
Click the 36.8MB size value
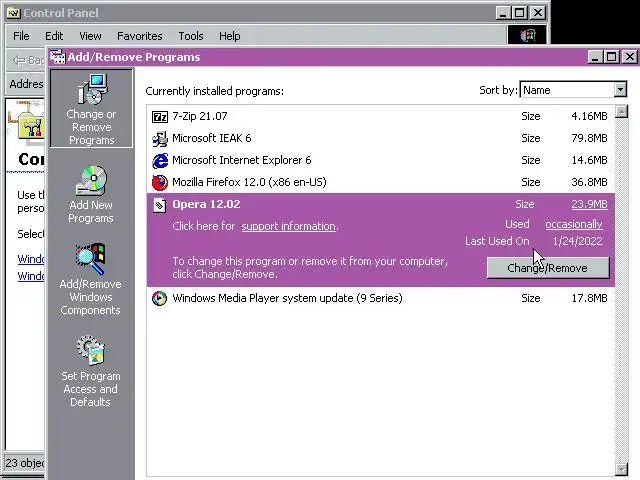pos(589,182)
